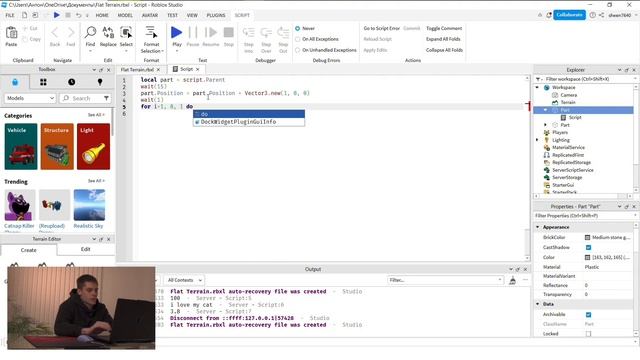Click the Toolbox search filter icon

[x=106, y=98]
